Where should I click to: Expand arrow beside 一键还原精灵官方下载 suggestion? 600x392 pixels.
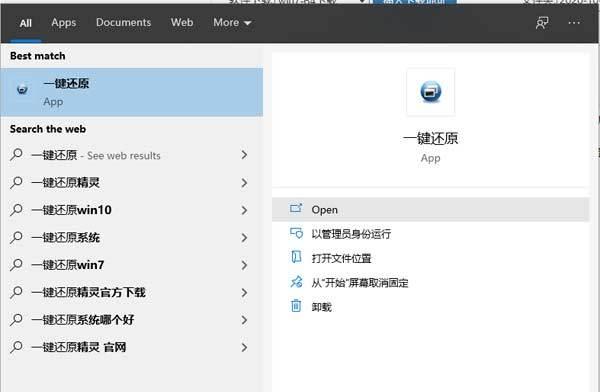click(244, 292)
